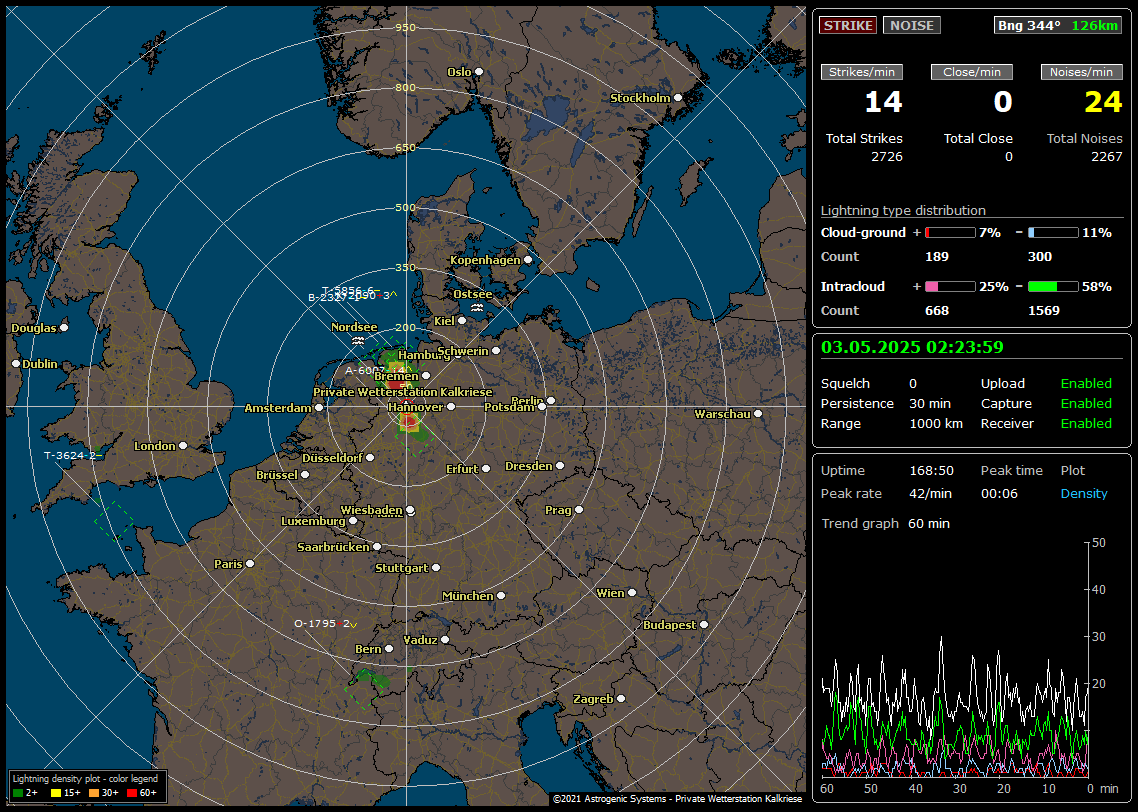Click the Brüssel city marker dot
Image resolution: width=1138 pixels, height=812 pixels.
[x=305, y=475]
